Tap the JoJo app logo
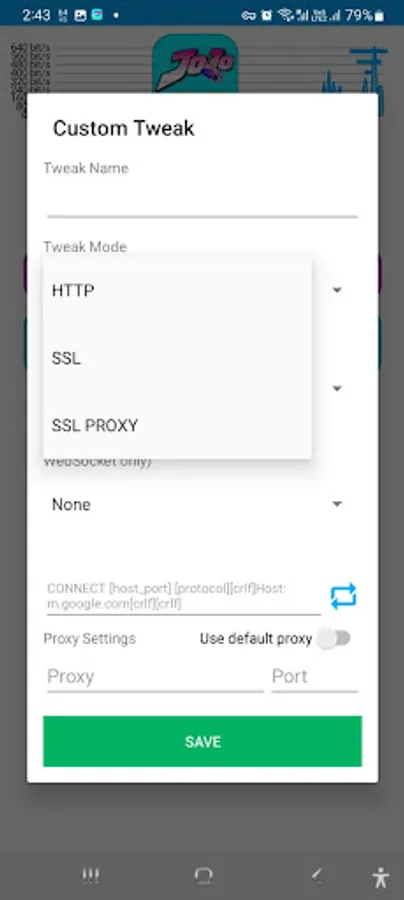Viewport: 404px width, 900px height. tap(195, 63)
